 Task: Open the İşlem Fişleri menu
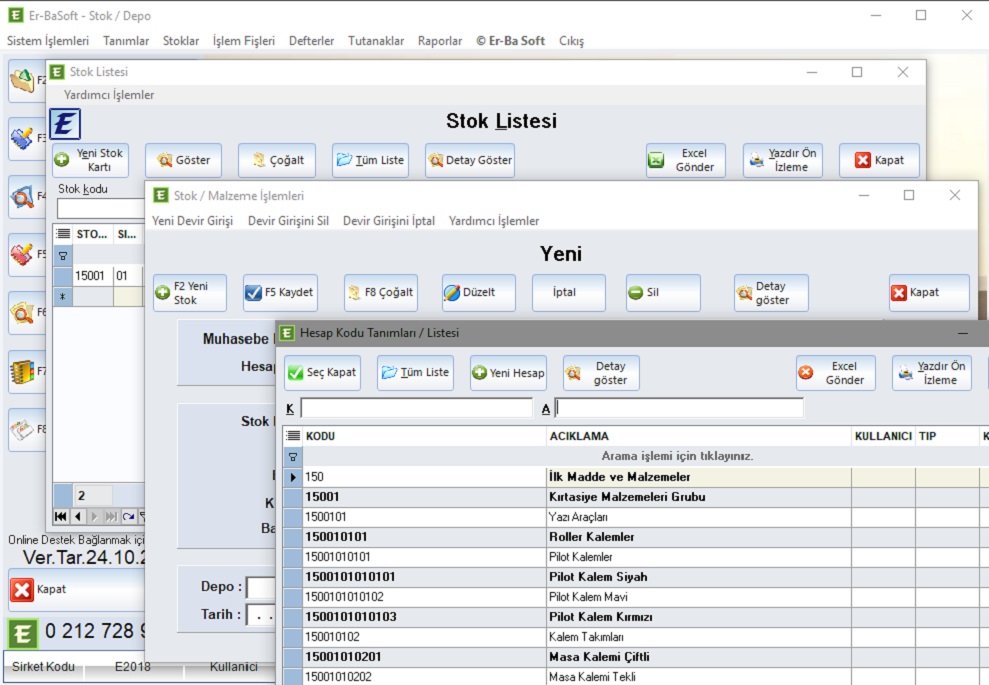[x=244, y=41]
